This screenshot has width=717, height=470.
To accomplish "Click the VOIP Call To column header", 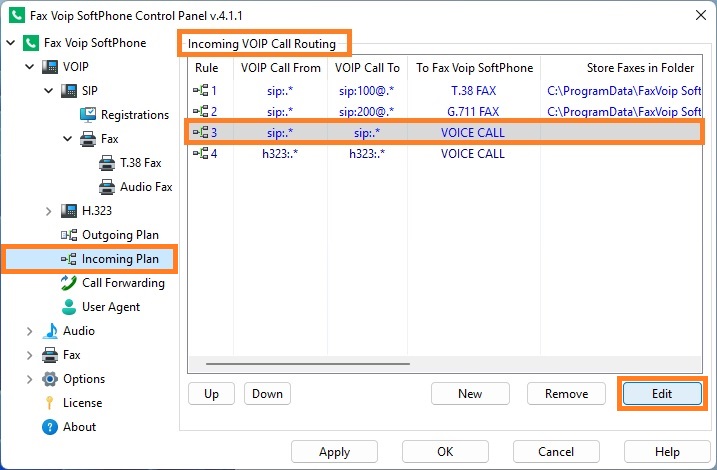I will (367, 68).
